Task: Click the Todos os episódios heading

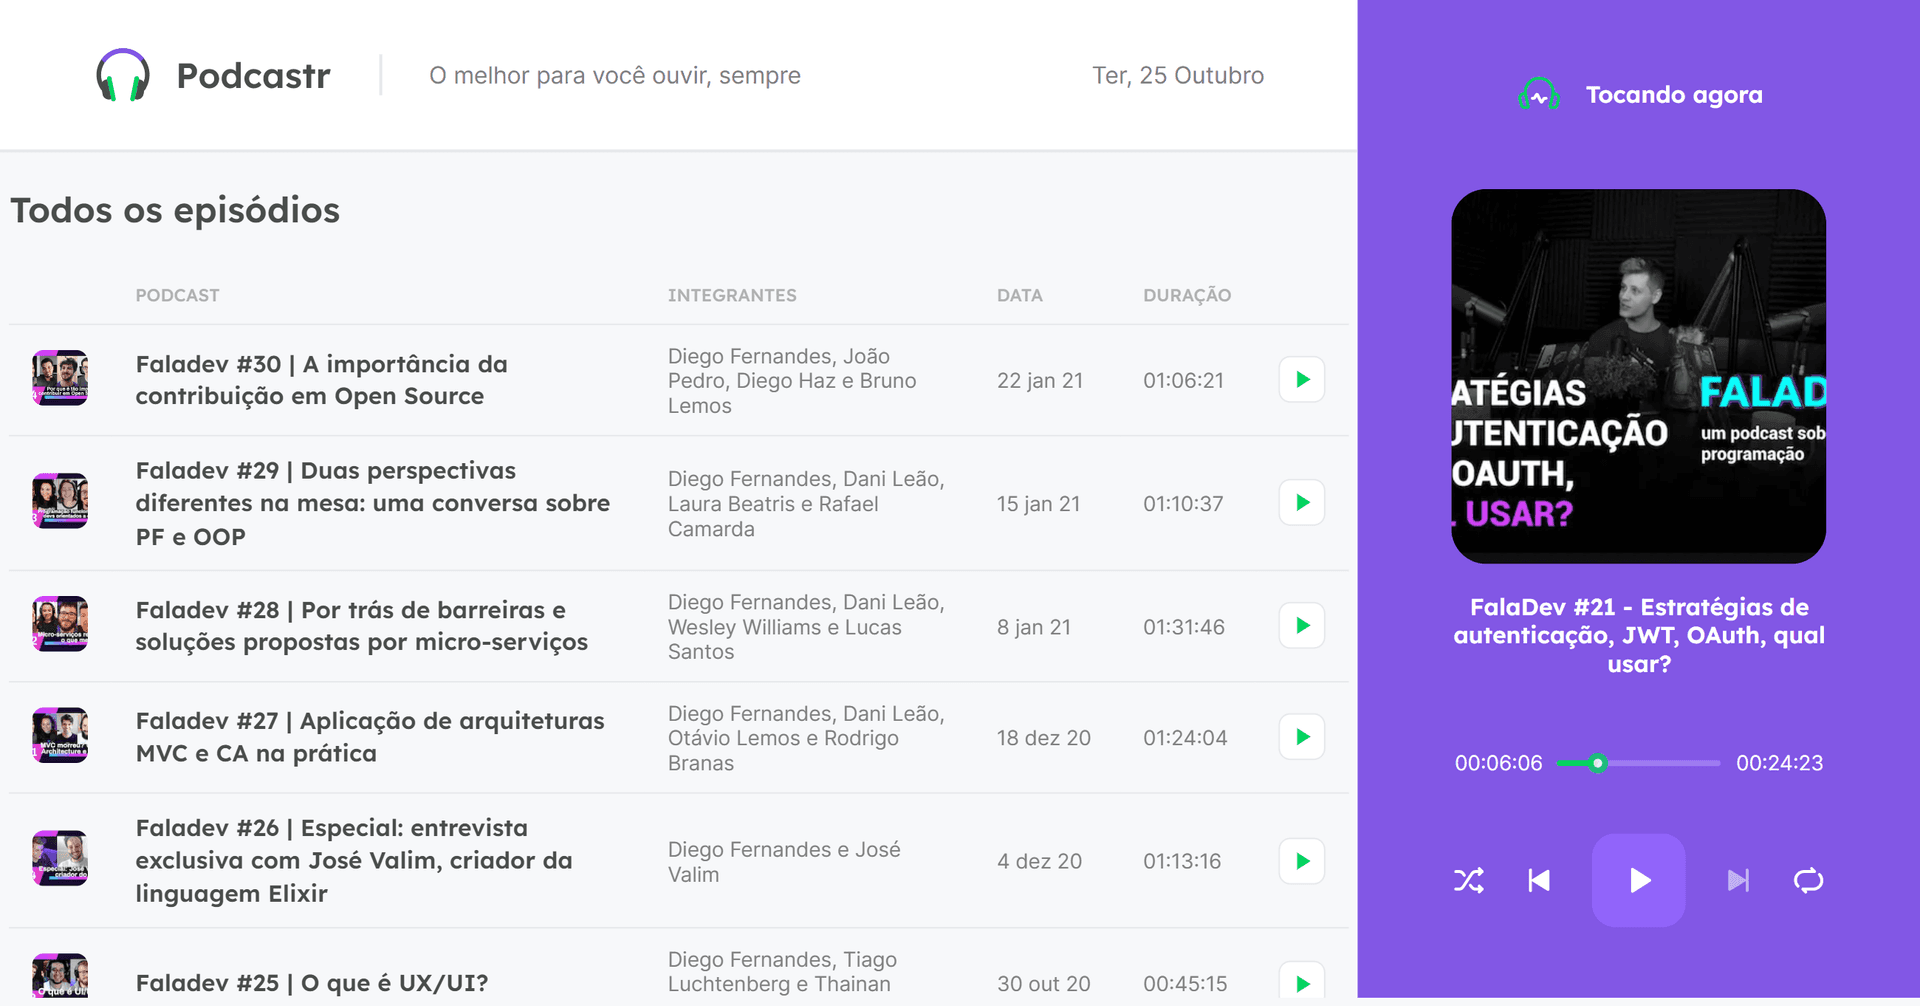Action: pyautogui.click(x=175, y=210)
